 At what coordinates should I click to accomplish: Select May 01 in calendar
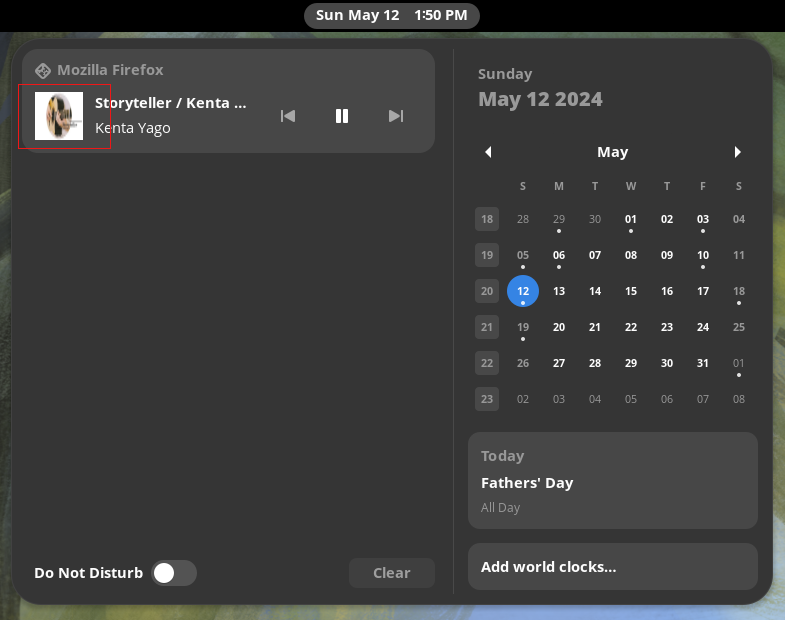pyautogui.click(x=631, y=219)
